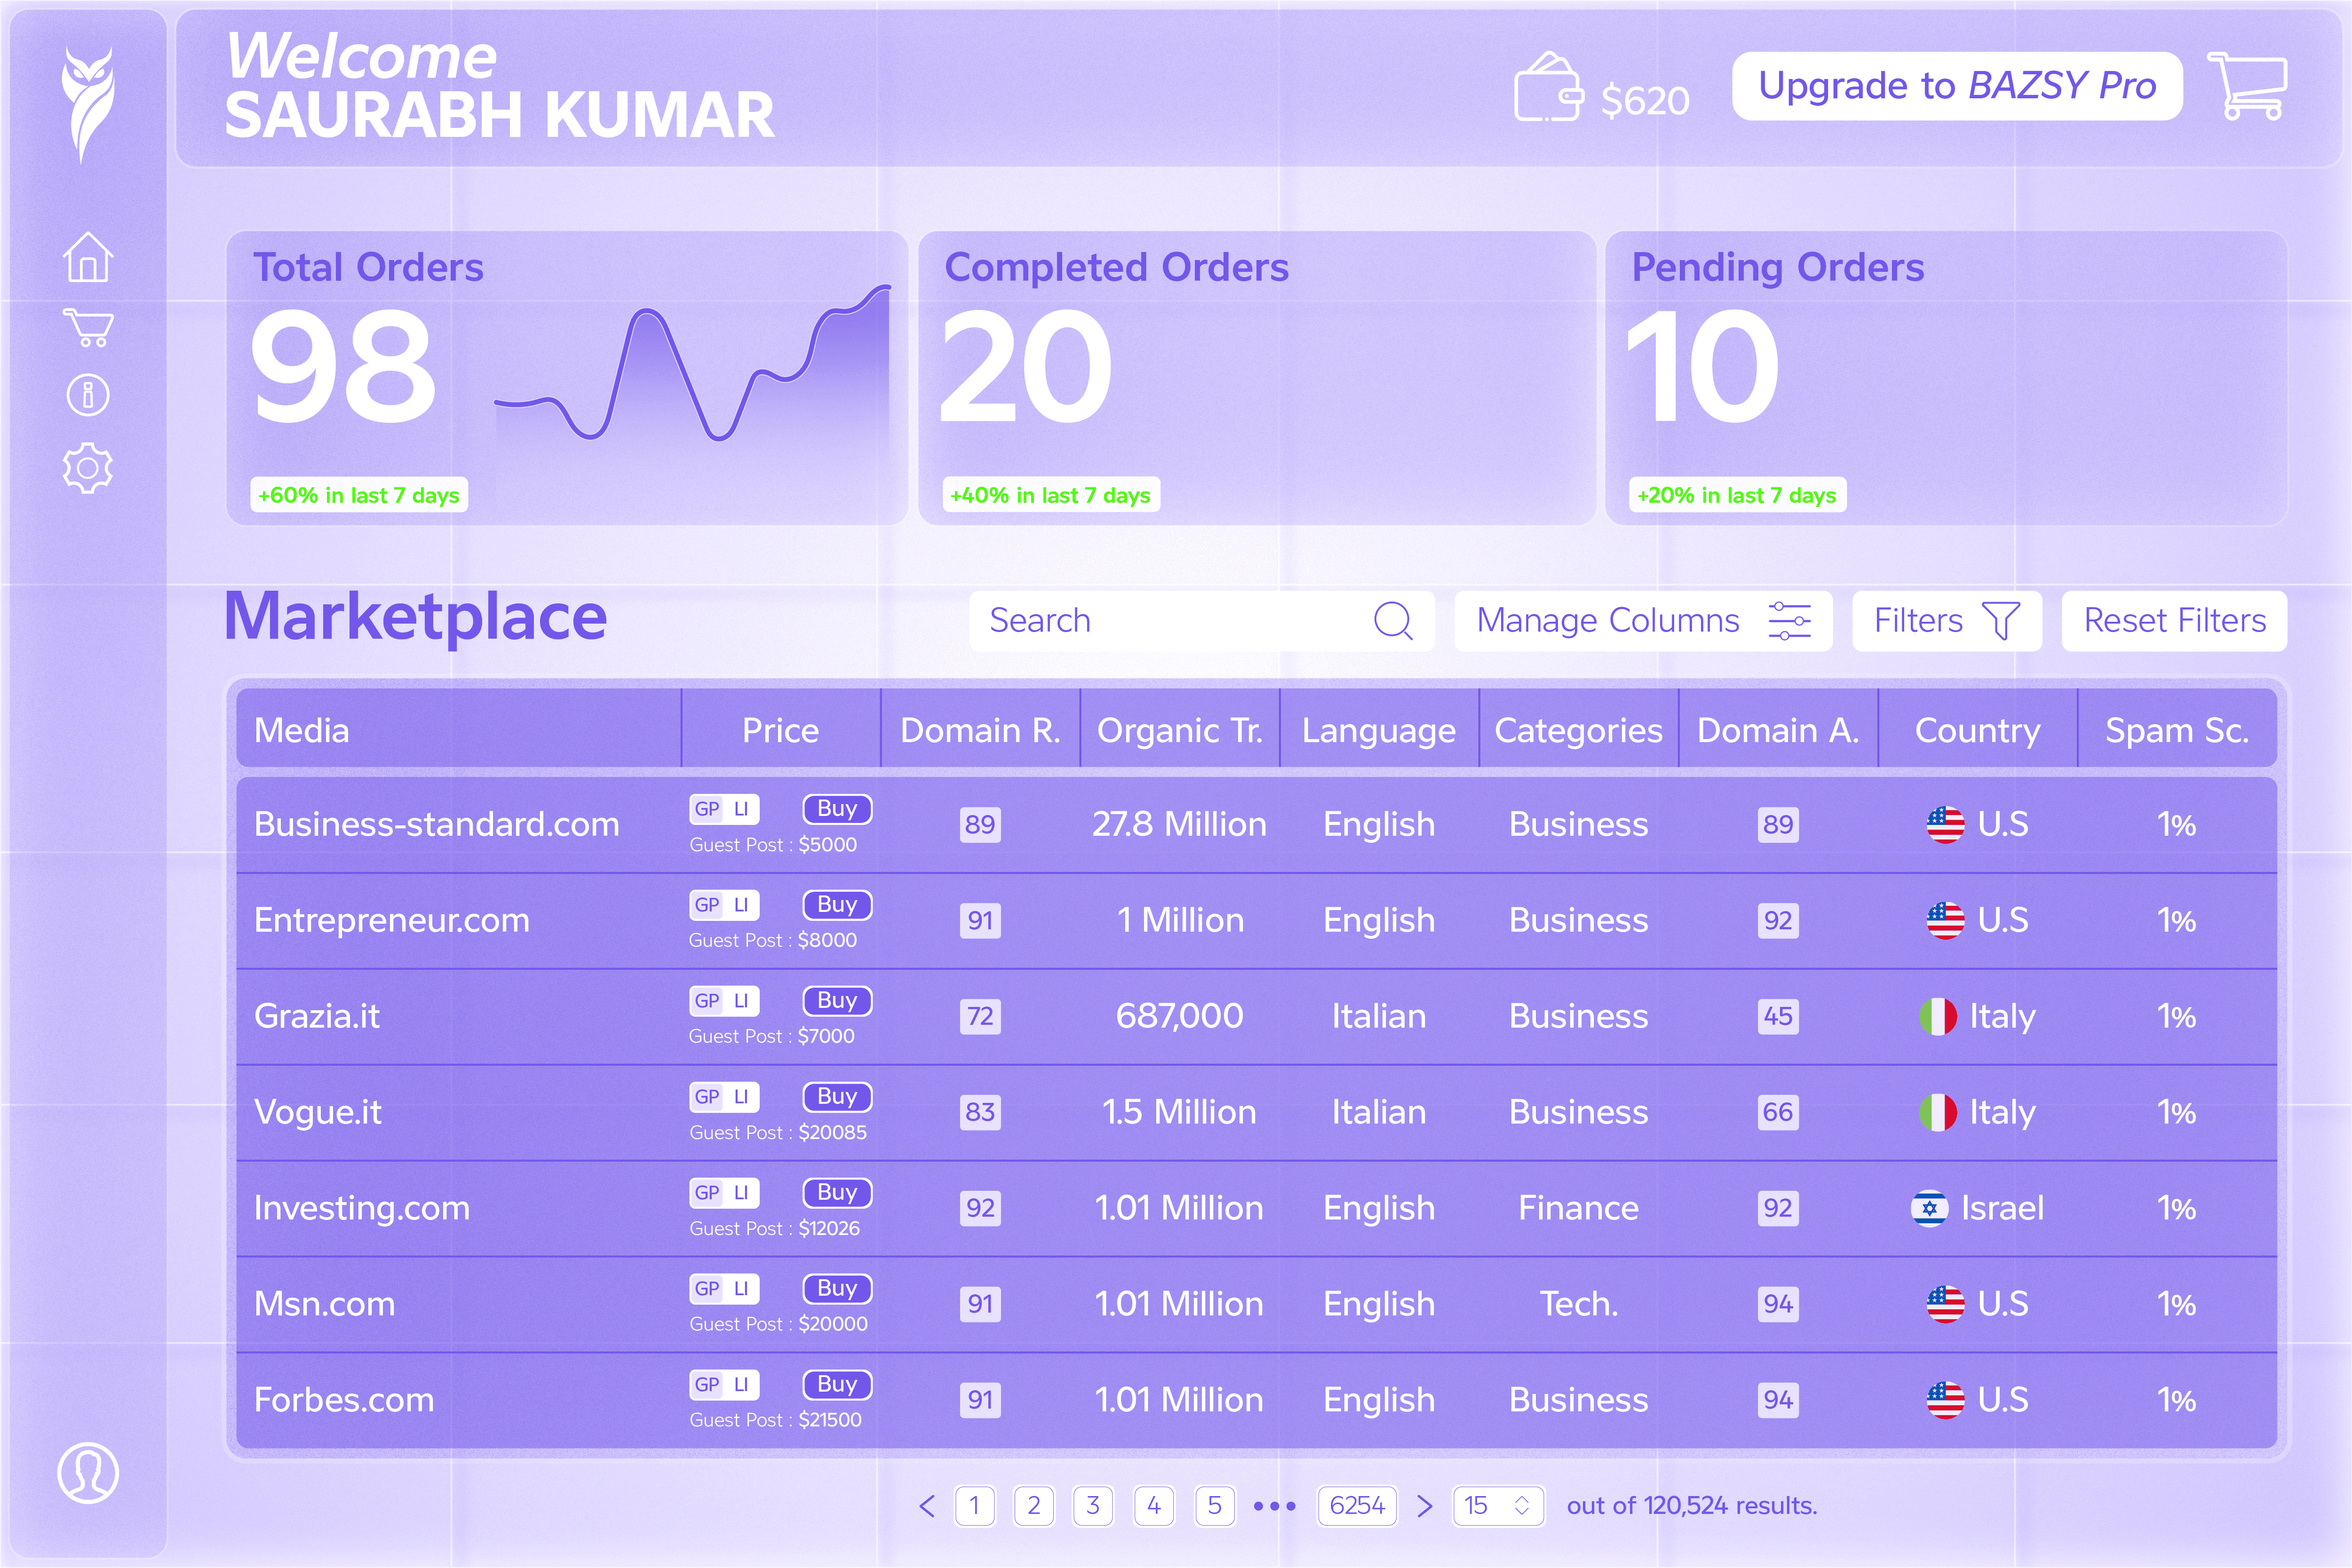2352x1568 pixels.
Task: Click GP LI badge for Forbes.com
Action: (724, 1385)
